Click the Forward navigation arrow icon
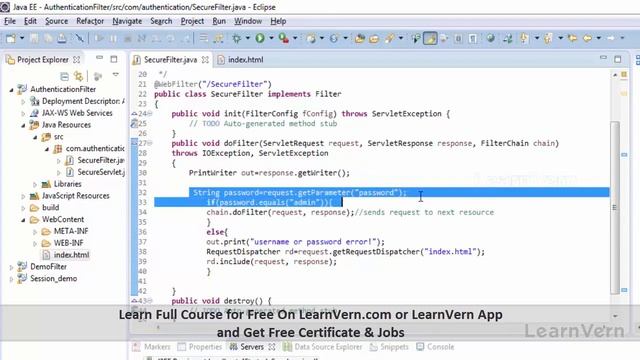This screenshot has width=640, height=360. [611, 38]
